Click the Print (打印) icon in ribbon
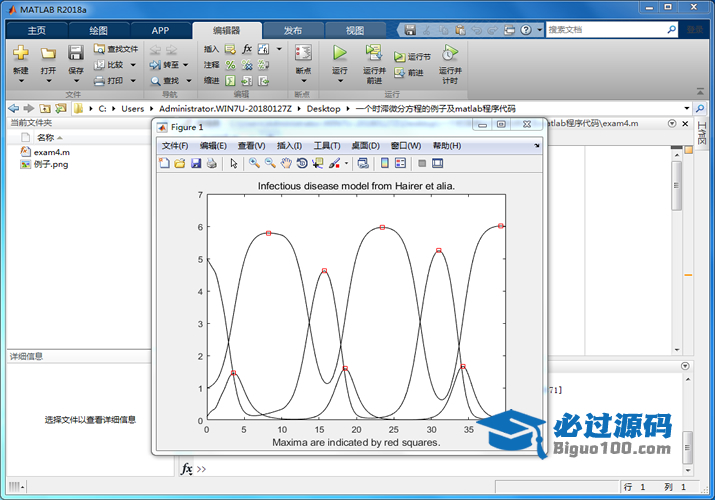Screen dimensions: 715x500 pos(99,81)
